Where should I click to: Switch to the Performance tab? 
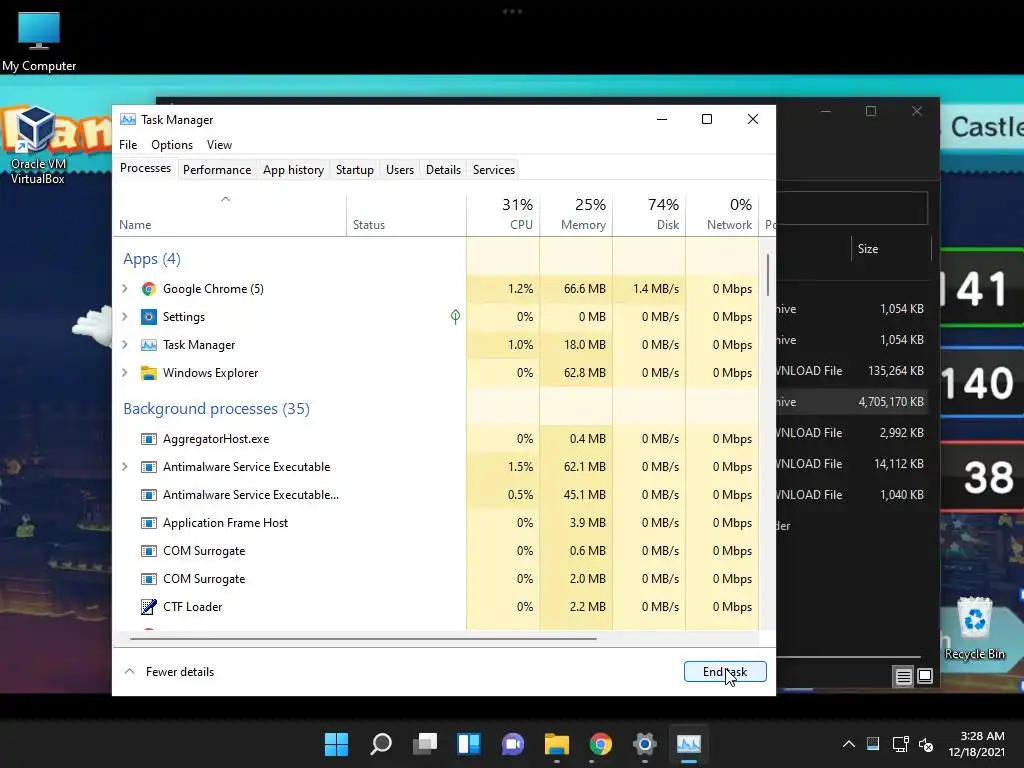point(217,170)
